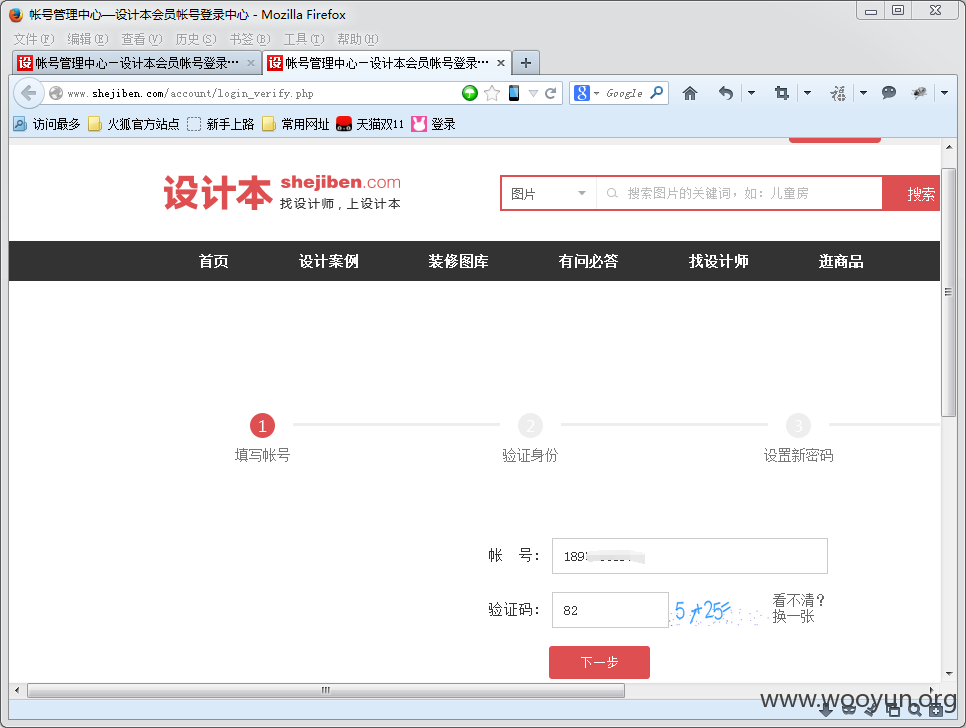Open 新手上路 bookmark

pyautogui.click(x=221, y=124)
